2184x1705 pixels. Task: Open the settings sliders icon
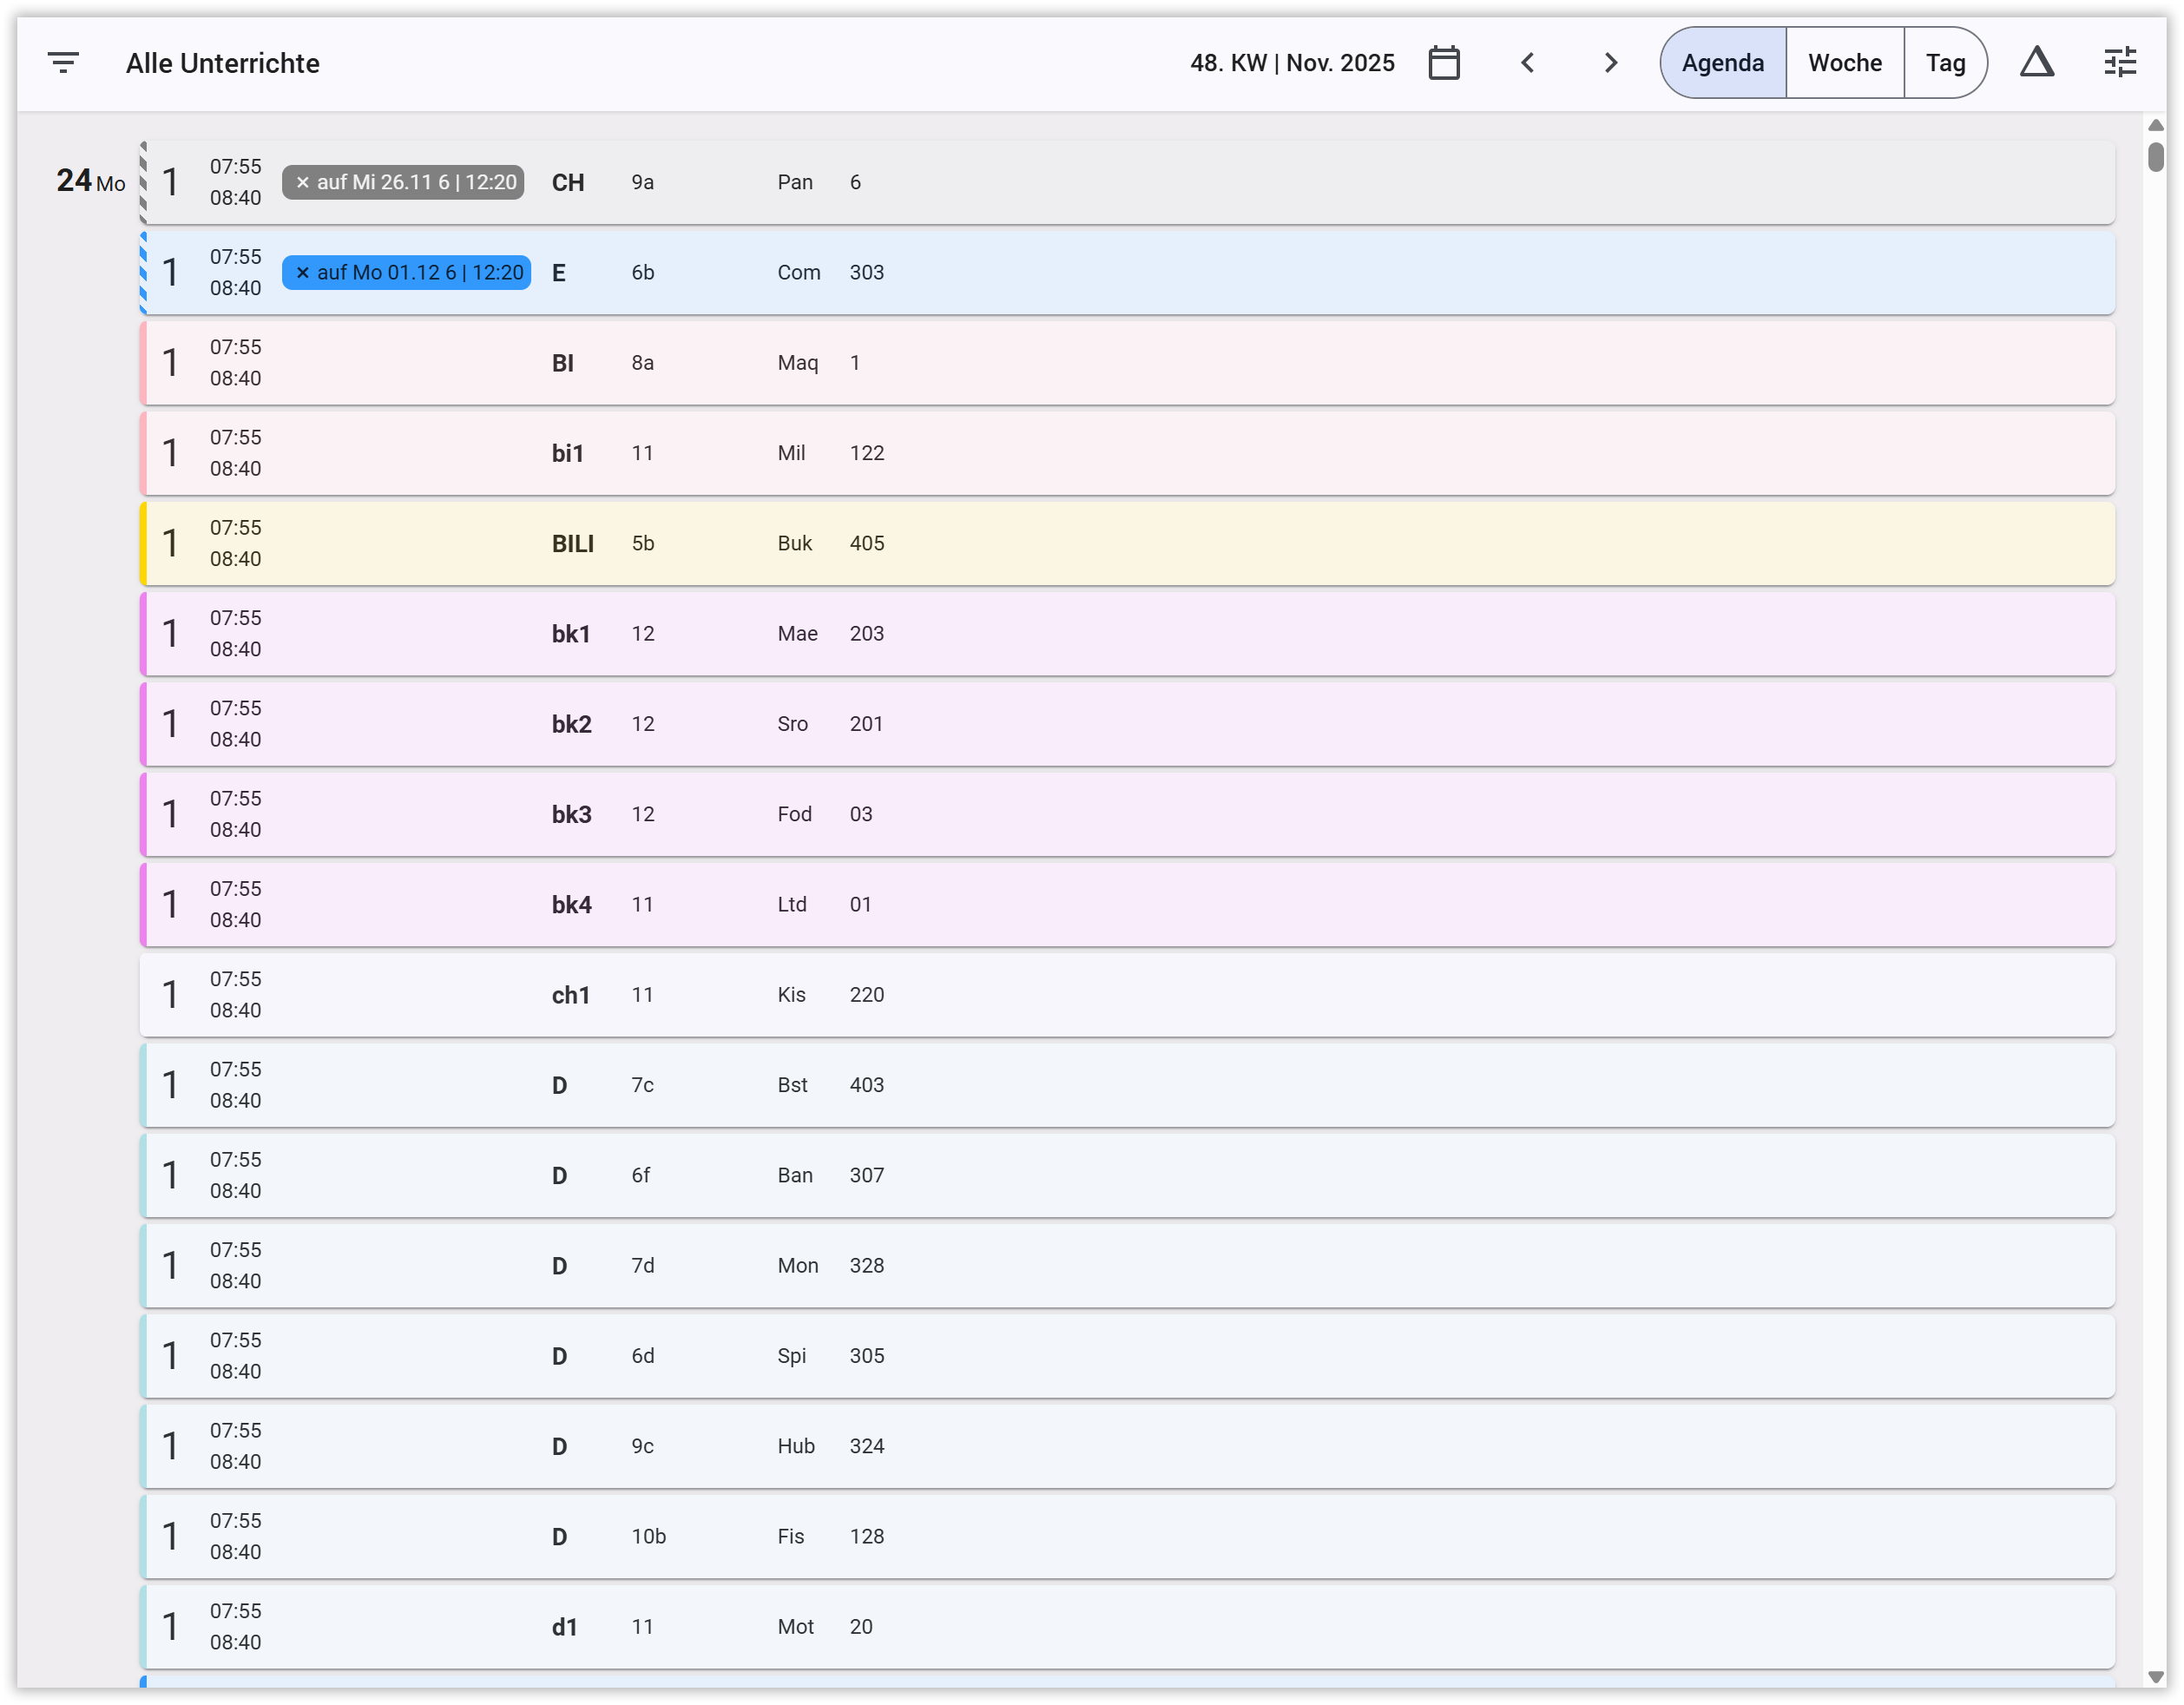coord(2120,63)
